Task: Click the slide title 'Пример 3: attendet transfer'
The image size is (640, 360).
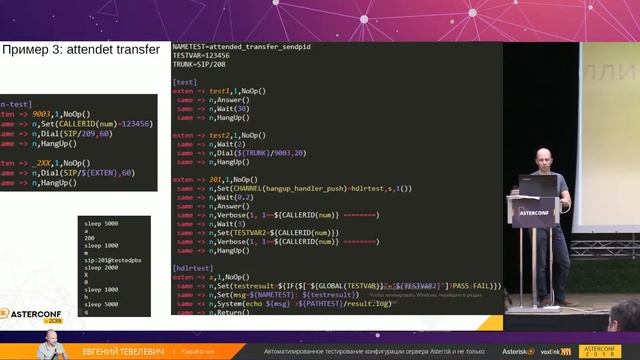Action: point(81,50)
